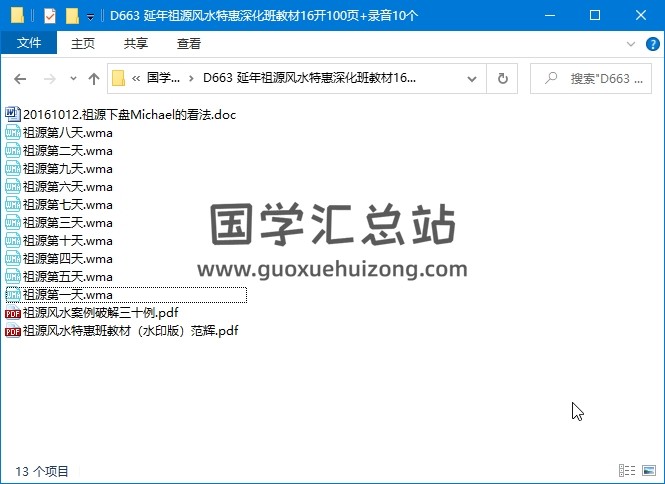Image resolution: width=665 pixels, height=484 pixels.
Task: Click the 国学 breadcrumb in address bar
Action: 164,78
